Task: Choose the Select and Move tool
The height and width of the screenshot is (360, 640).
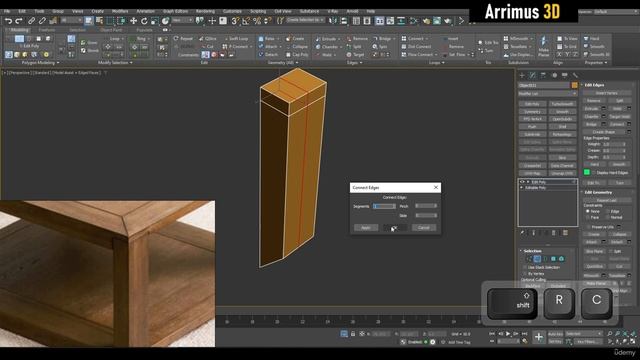Action: pyautogui.click(x=133, y=21)
